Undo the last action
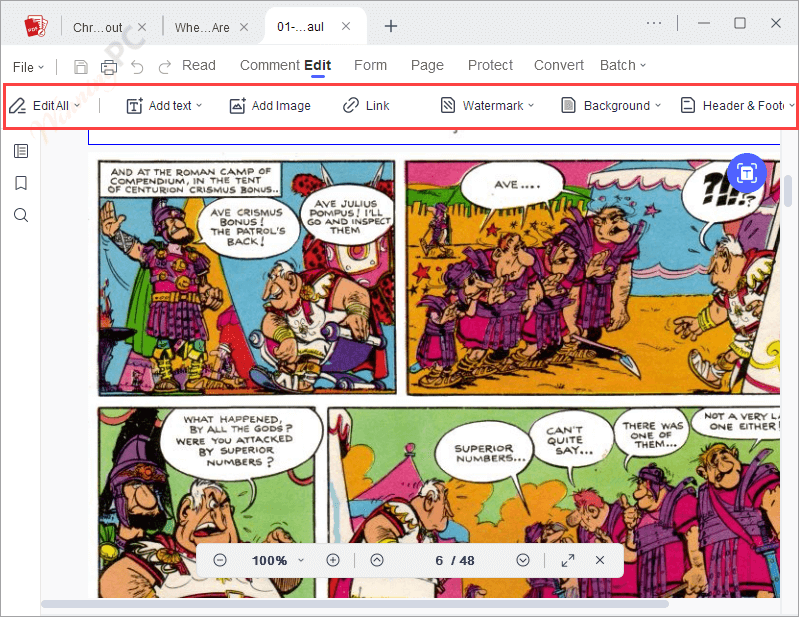The image size is (799, 617). [137, 67]
